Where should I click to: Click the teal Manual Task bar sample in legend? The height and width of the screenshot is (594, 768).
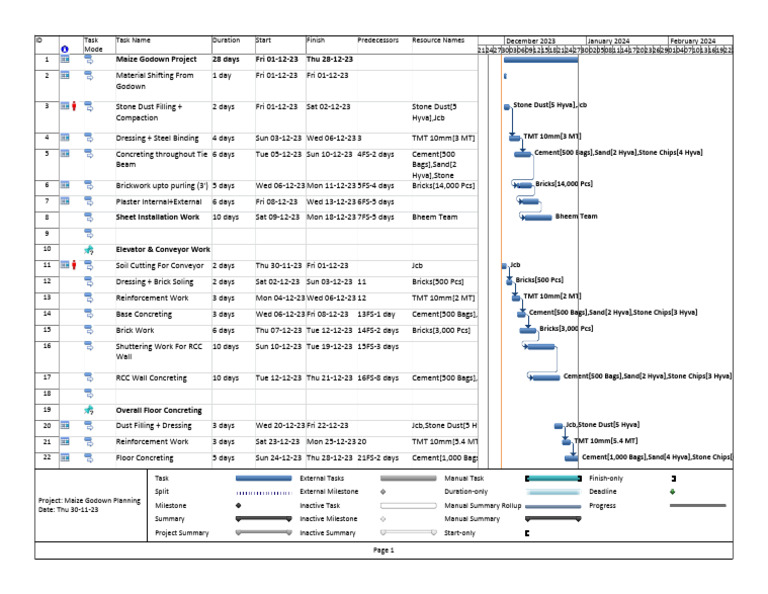(x=553, y=478)
